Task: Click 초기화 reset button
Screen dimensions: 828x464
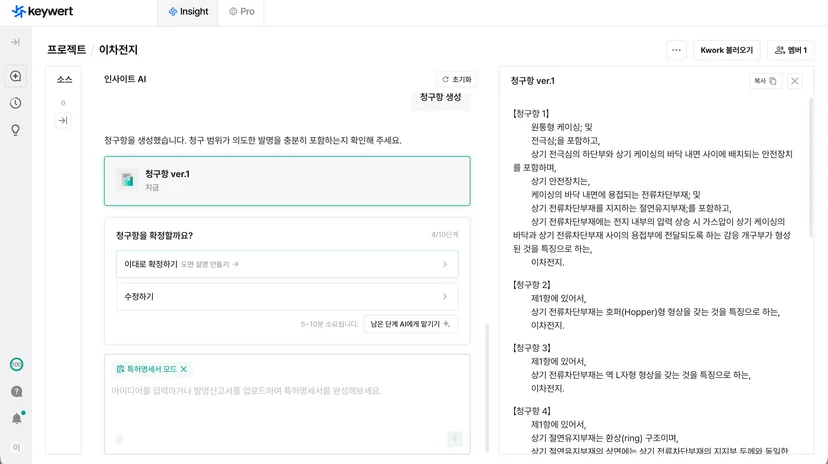Action: click(x=456, y=79)
